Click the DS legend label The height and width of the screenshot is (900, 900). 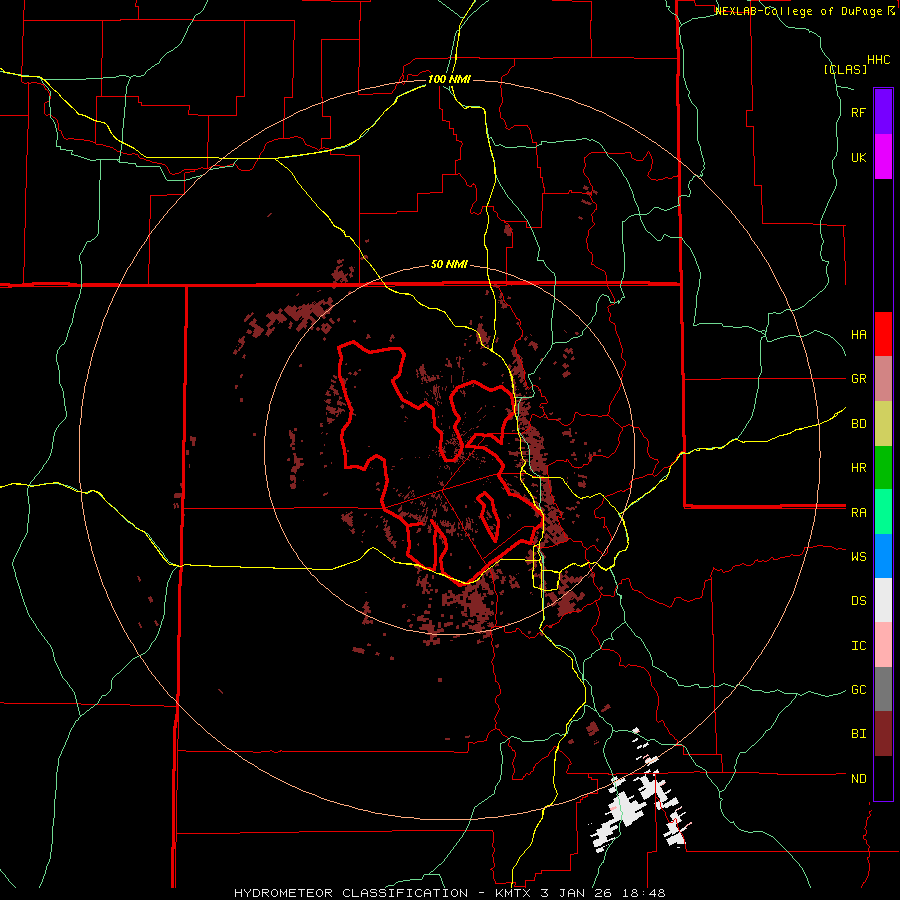(x=858, y=601)
